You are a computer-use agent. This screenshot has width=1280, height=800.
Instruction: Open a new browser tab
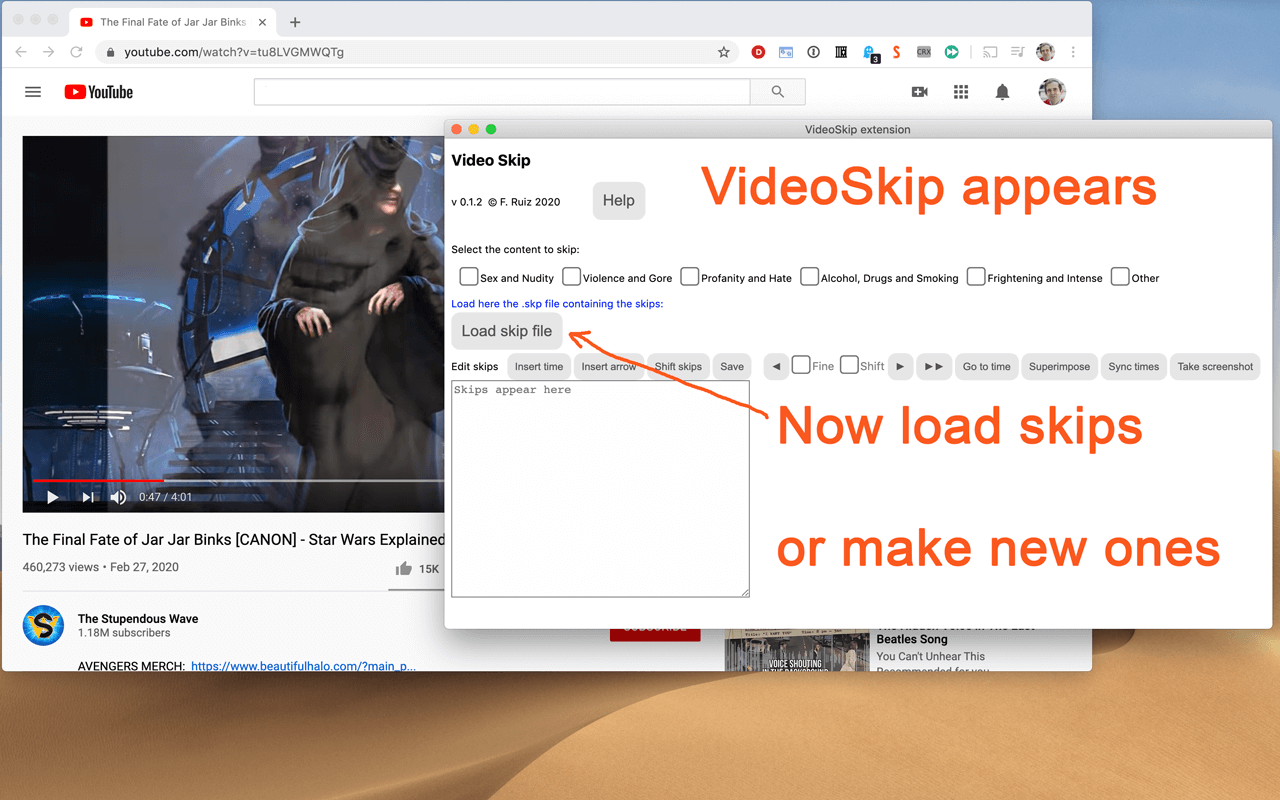tap(294, 21)
